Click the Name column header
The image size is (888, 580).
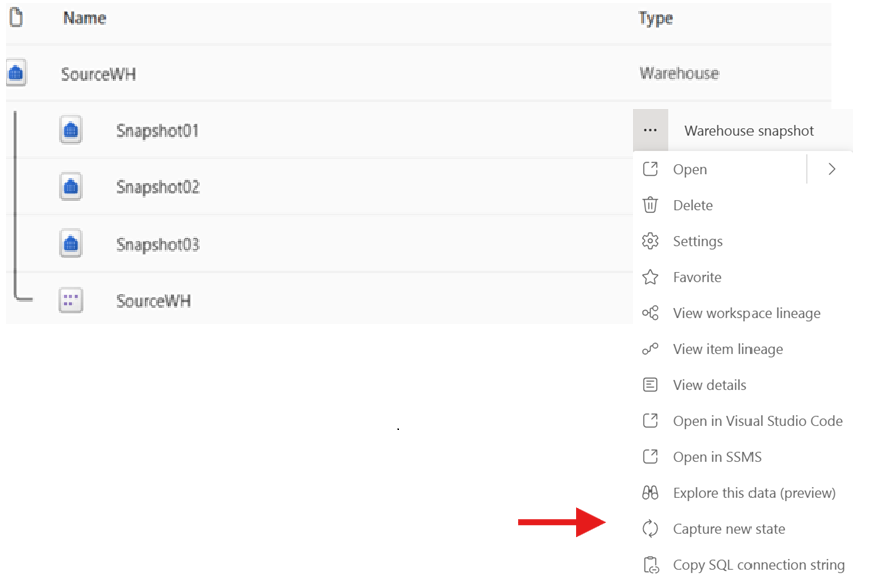84,18
